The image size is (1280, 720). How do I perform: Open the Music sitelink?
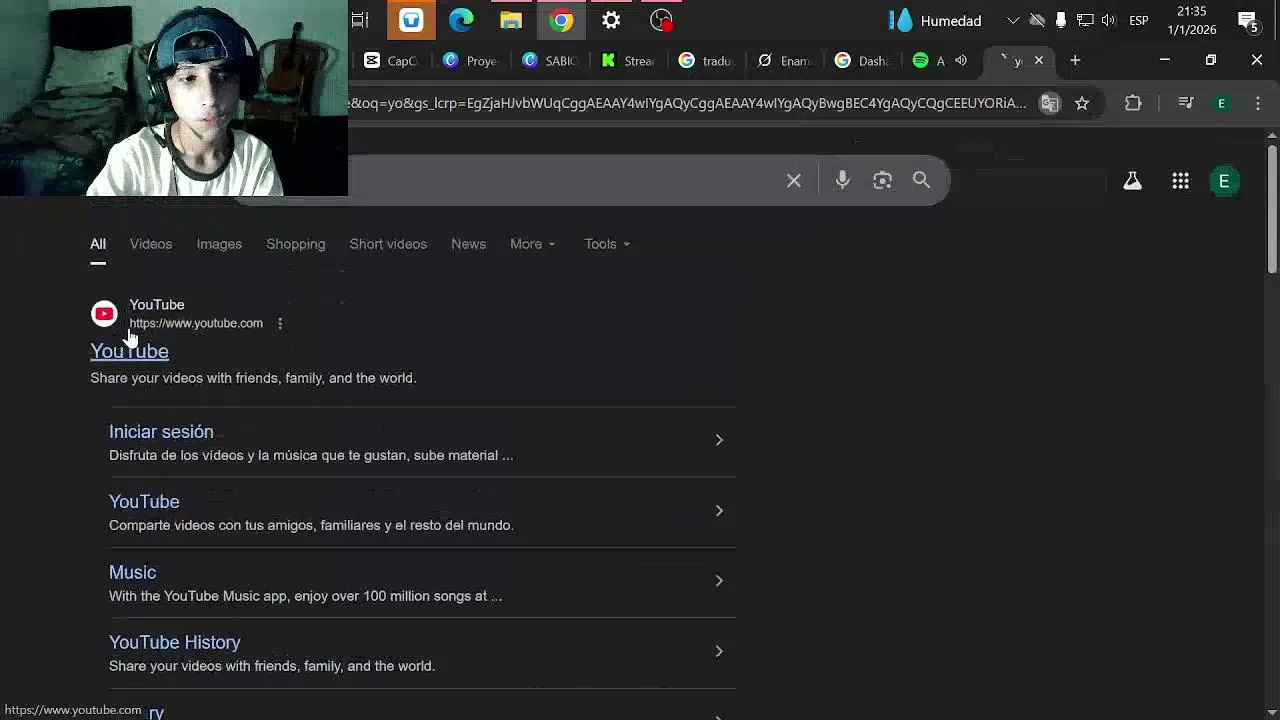132,573
